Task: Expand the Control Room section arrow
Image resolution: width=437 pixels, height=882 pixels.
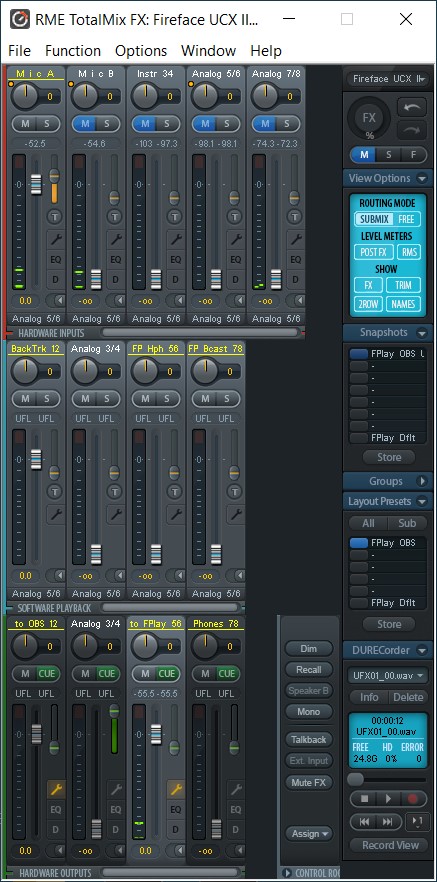Action: click(287, 873)
